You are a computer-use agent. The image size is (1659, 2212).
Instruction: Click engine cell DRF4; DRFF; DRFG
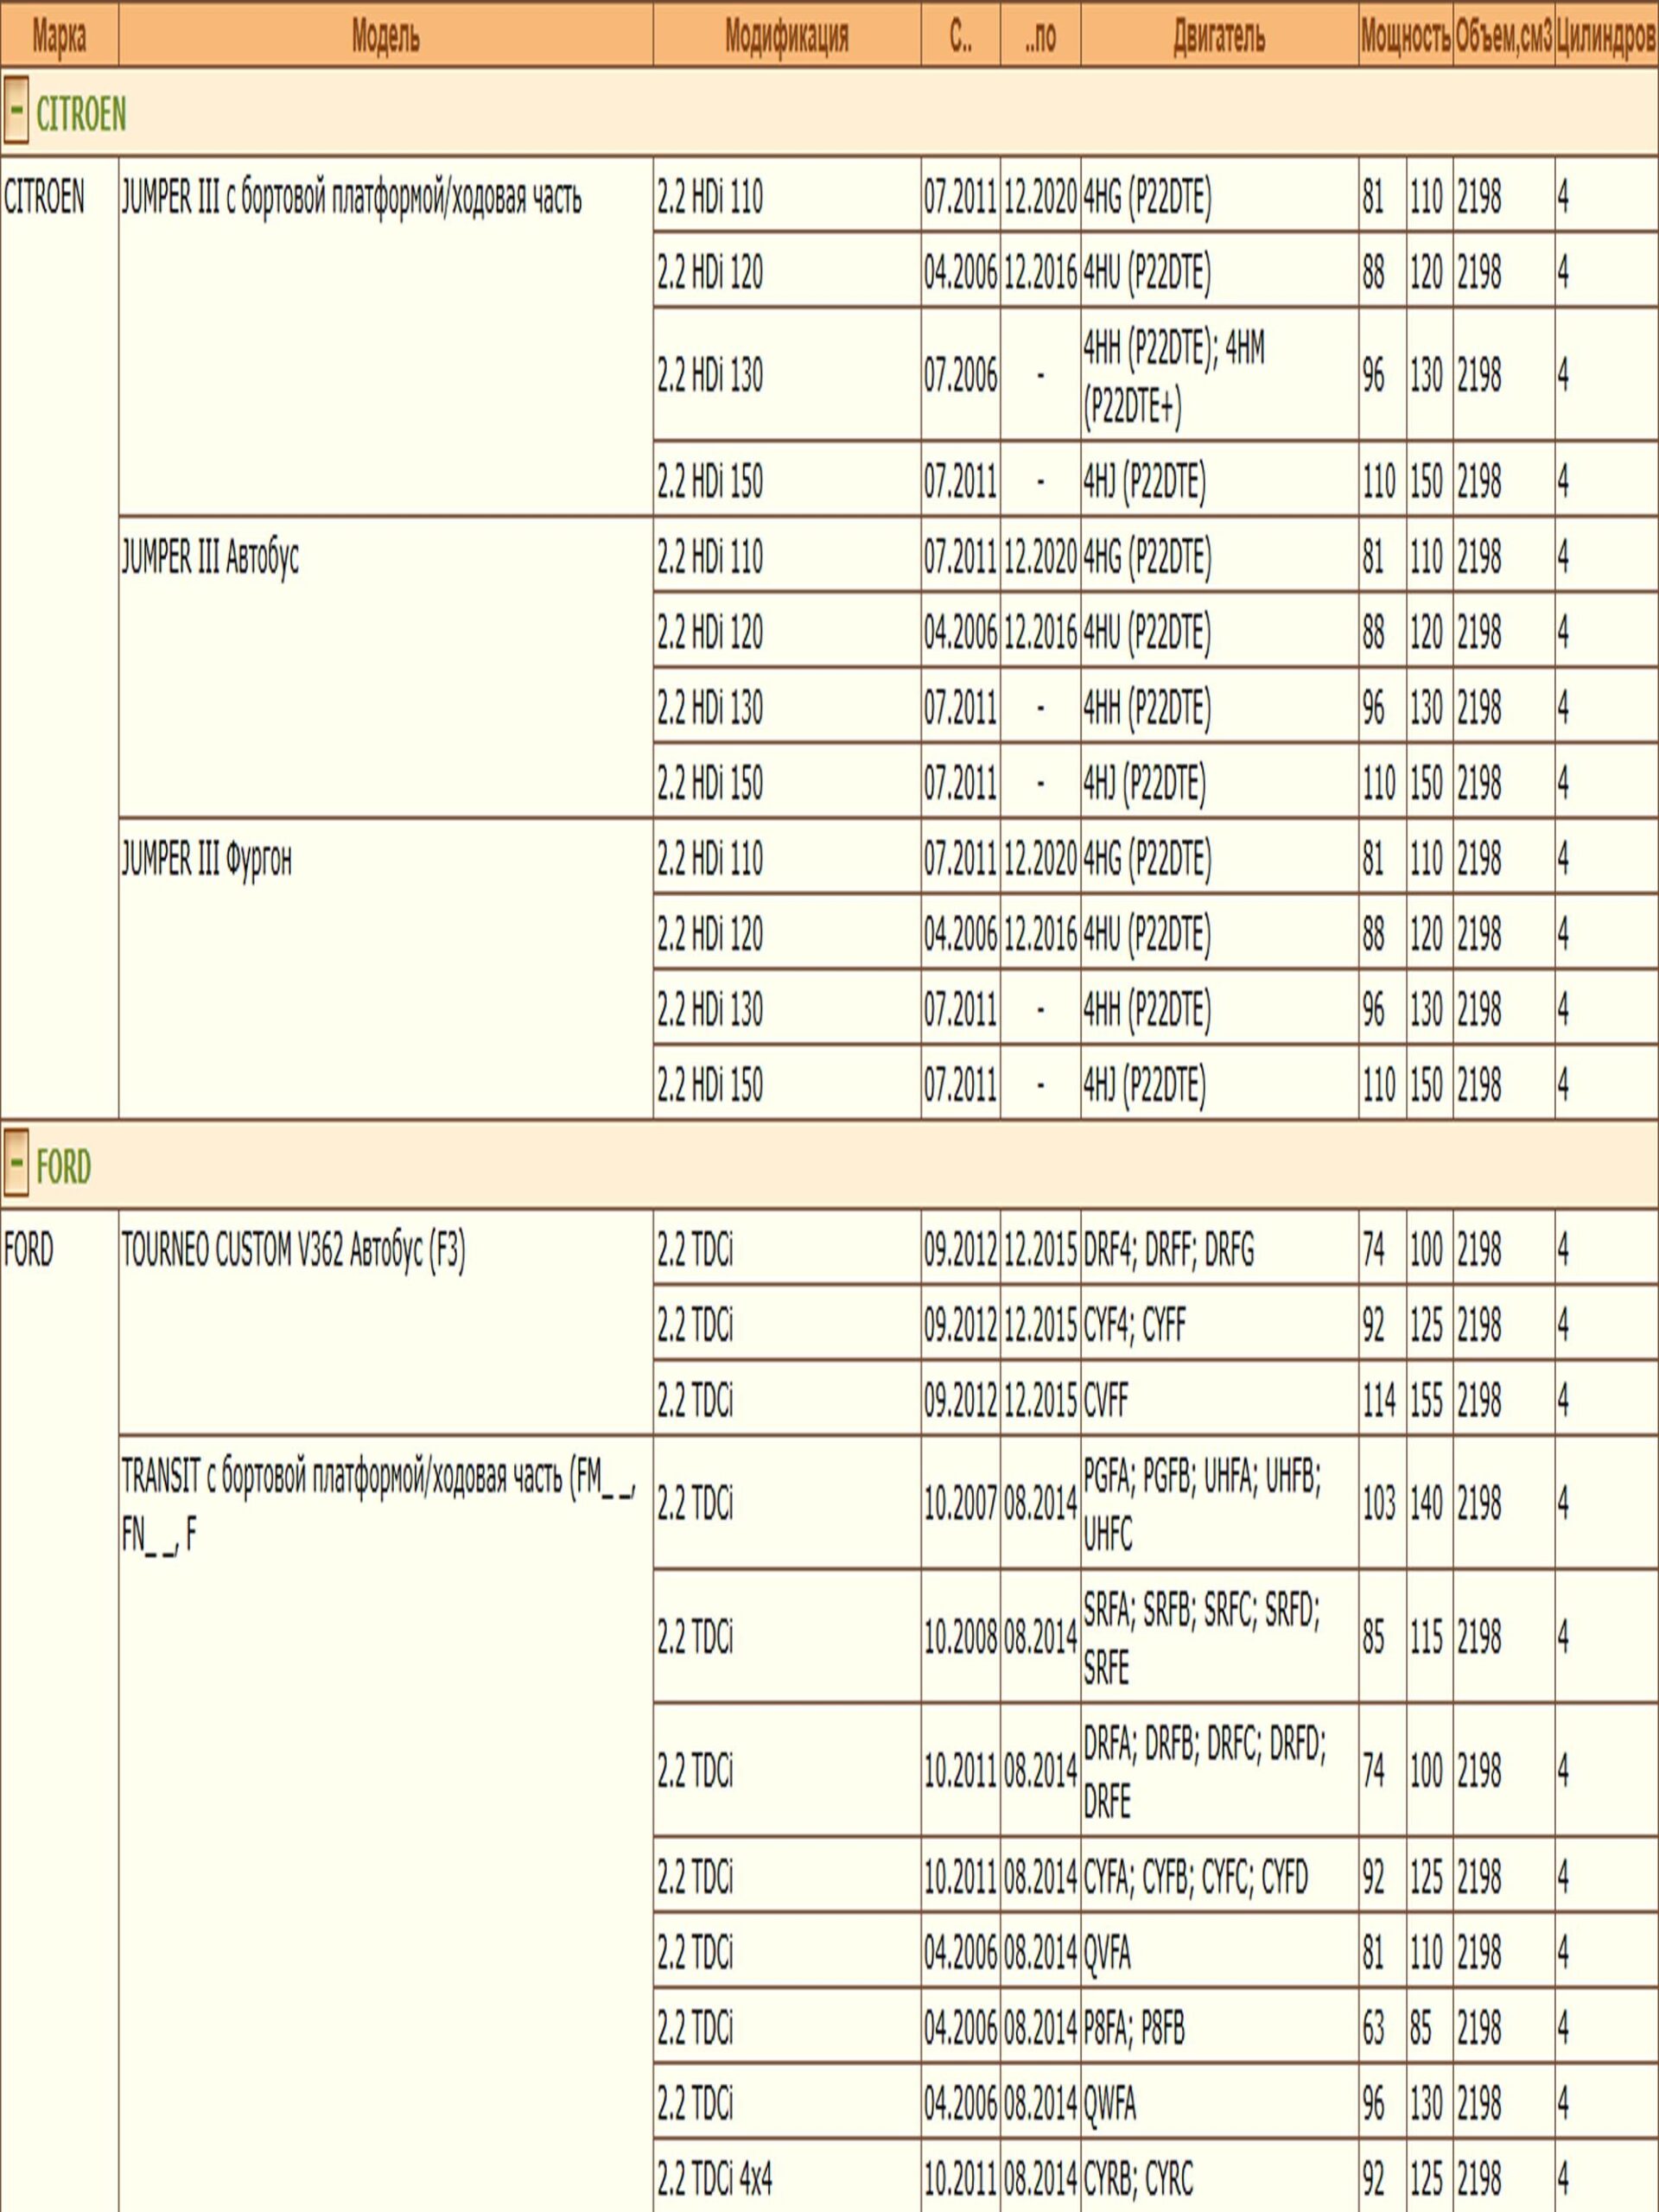point(1168,1250)
